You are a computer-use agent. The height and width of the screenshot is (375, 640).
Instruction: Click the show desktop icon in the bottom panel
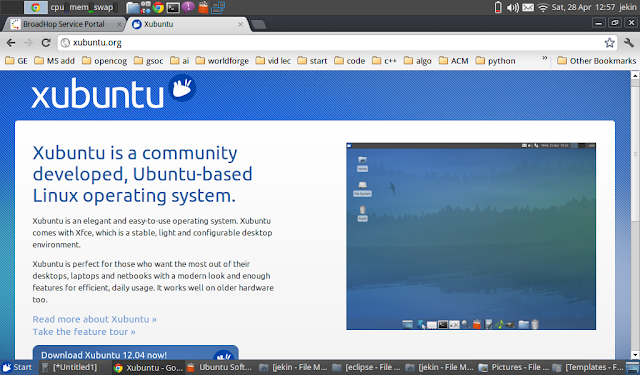click(x=632, y=367)
